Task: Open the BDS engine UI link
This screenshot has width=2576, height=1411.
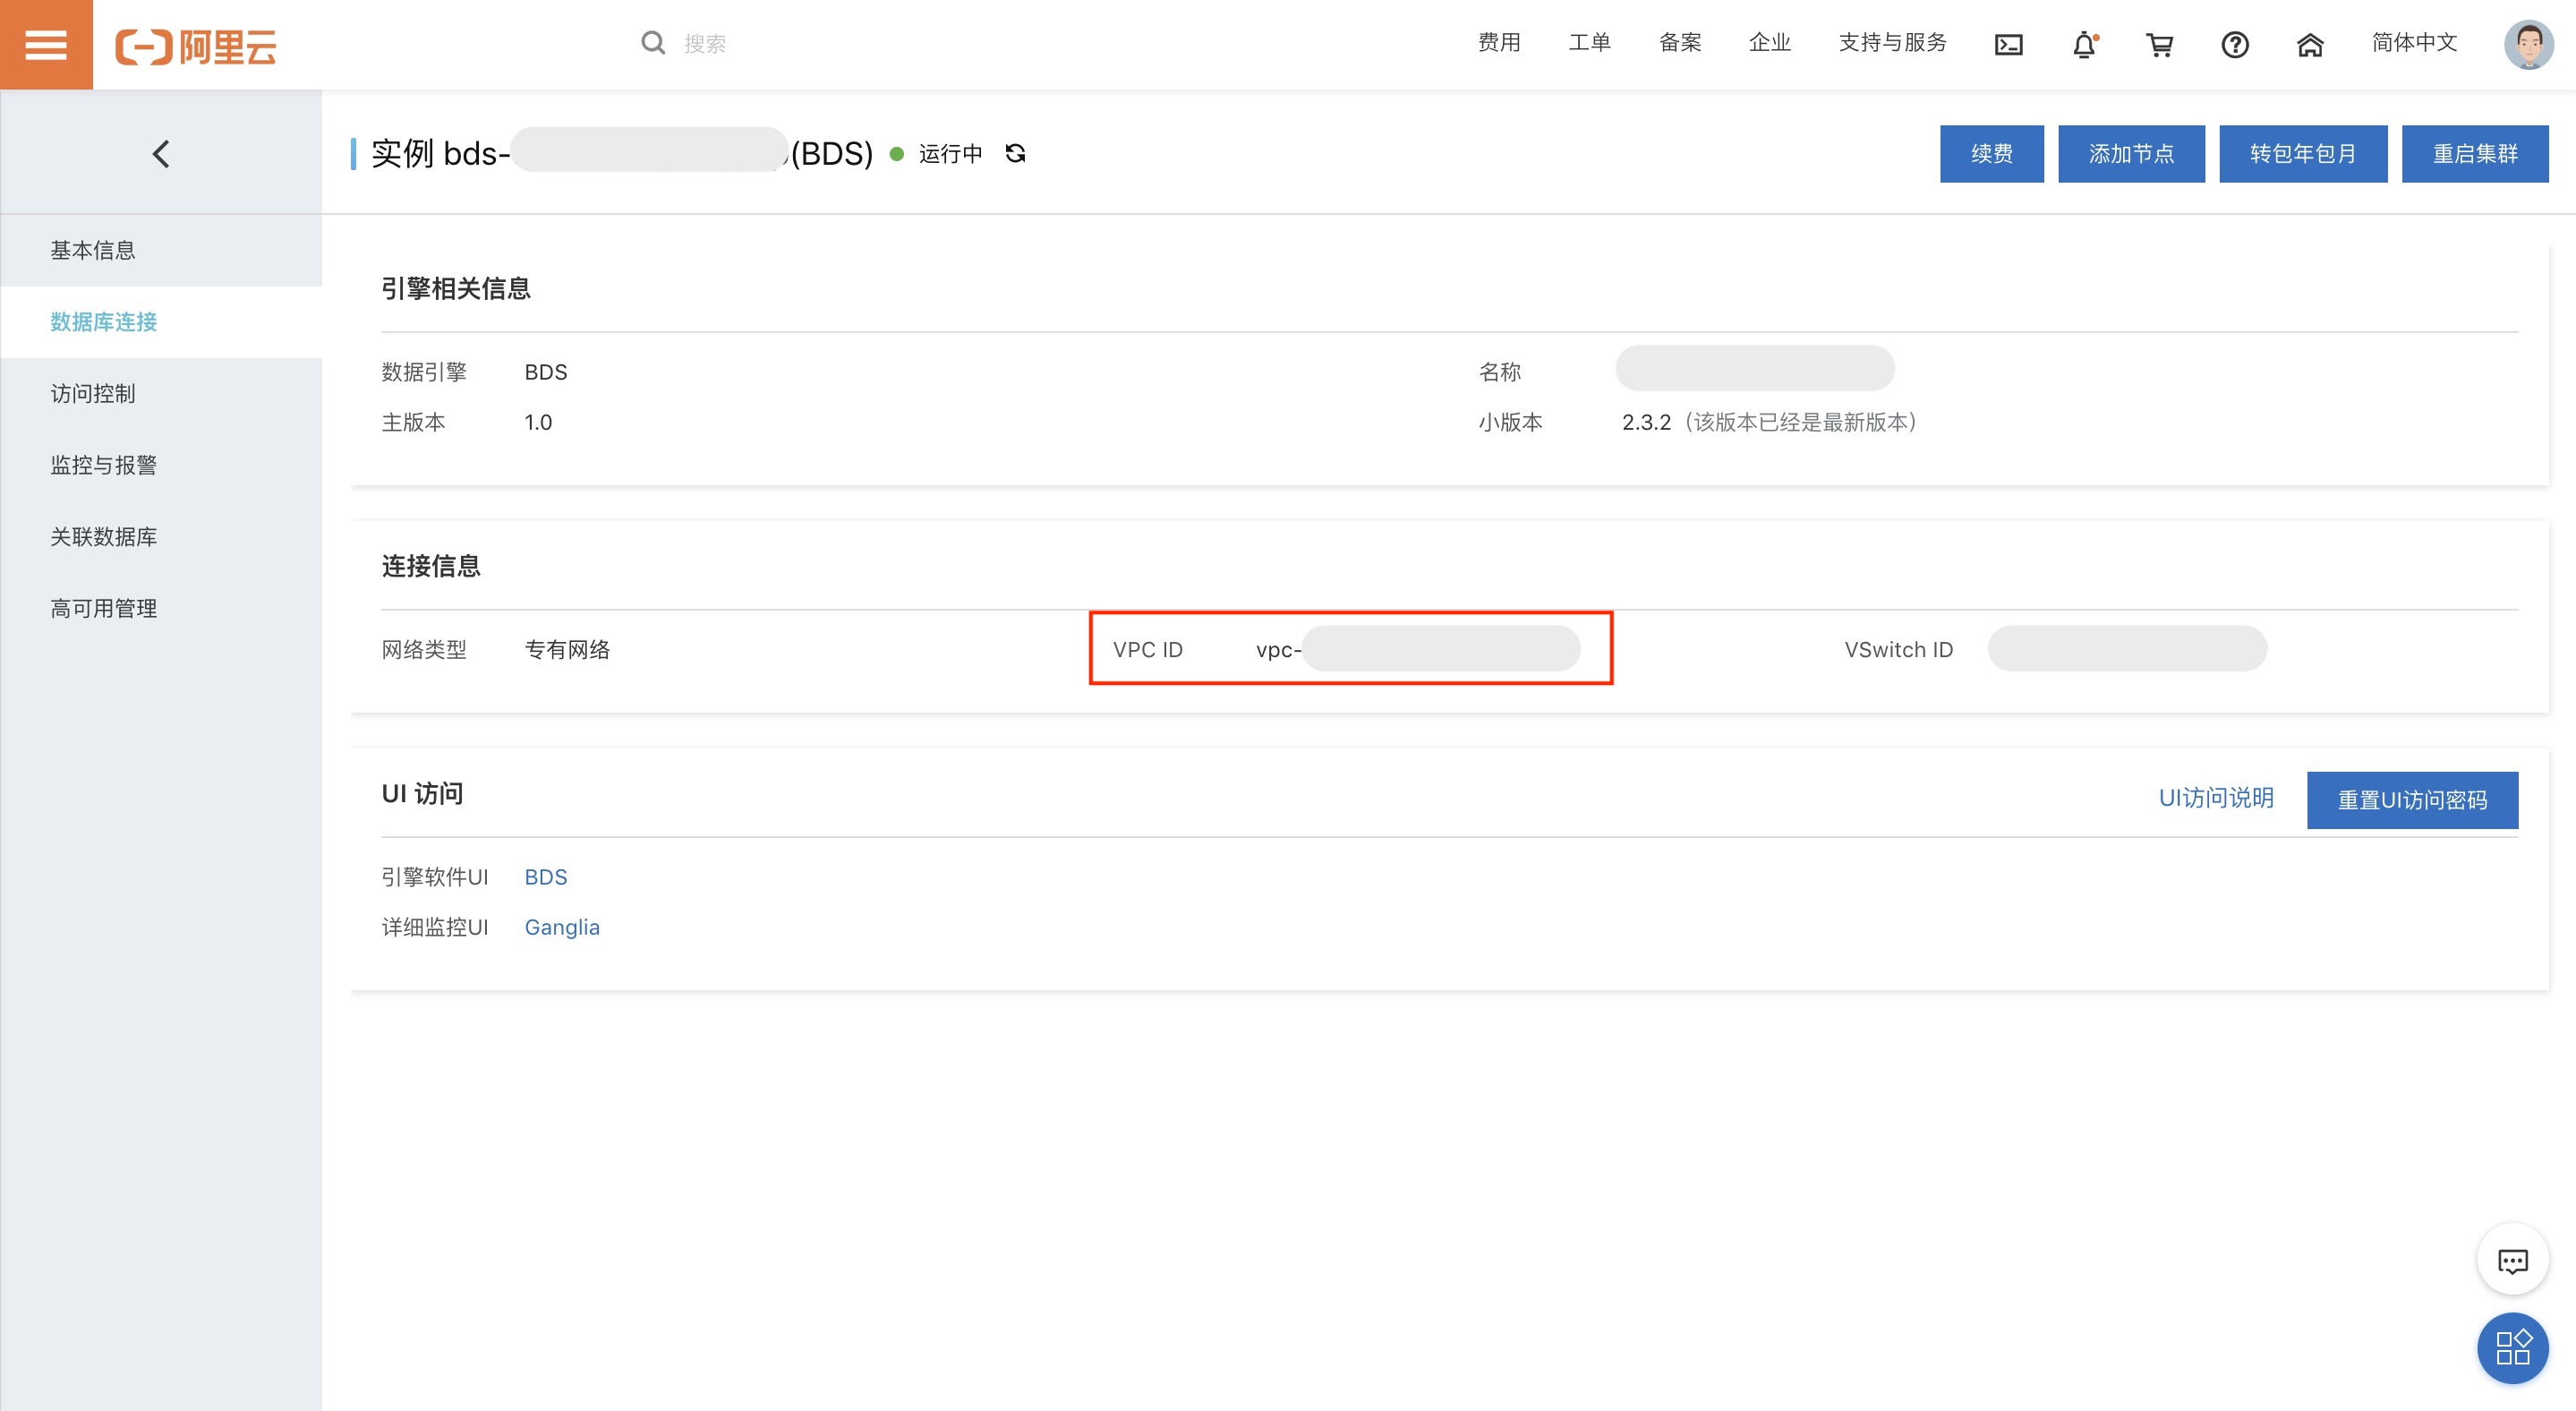Action: (546, 877)
